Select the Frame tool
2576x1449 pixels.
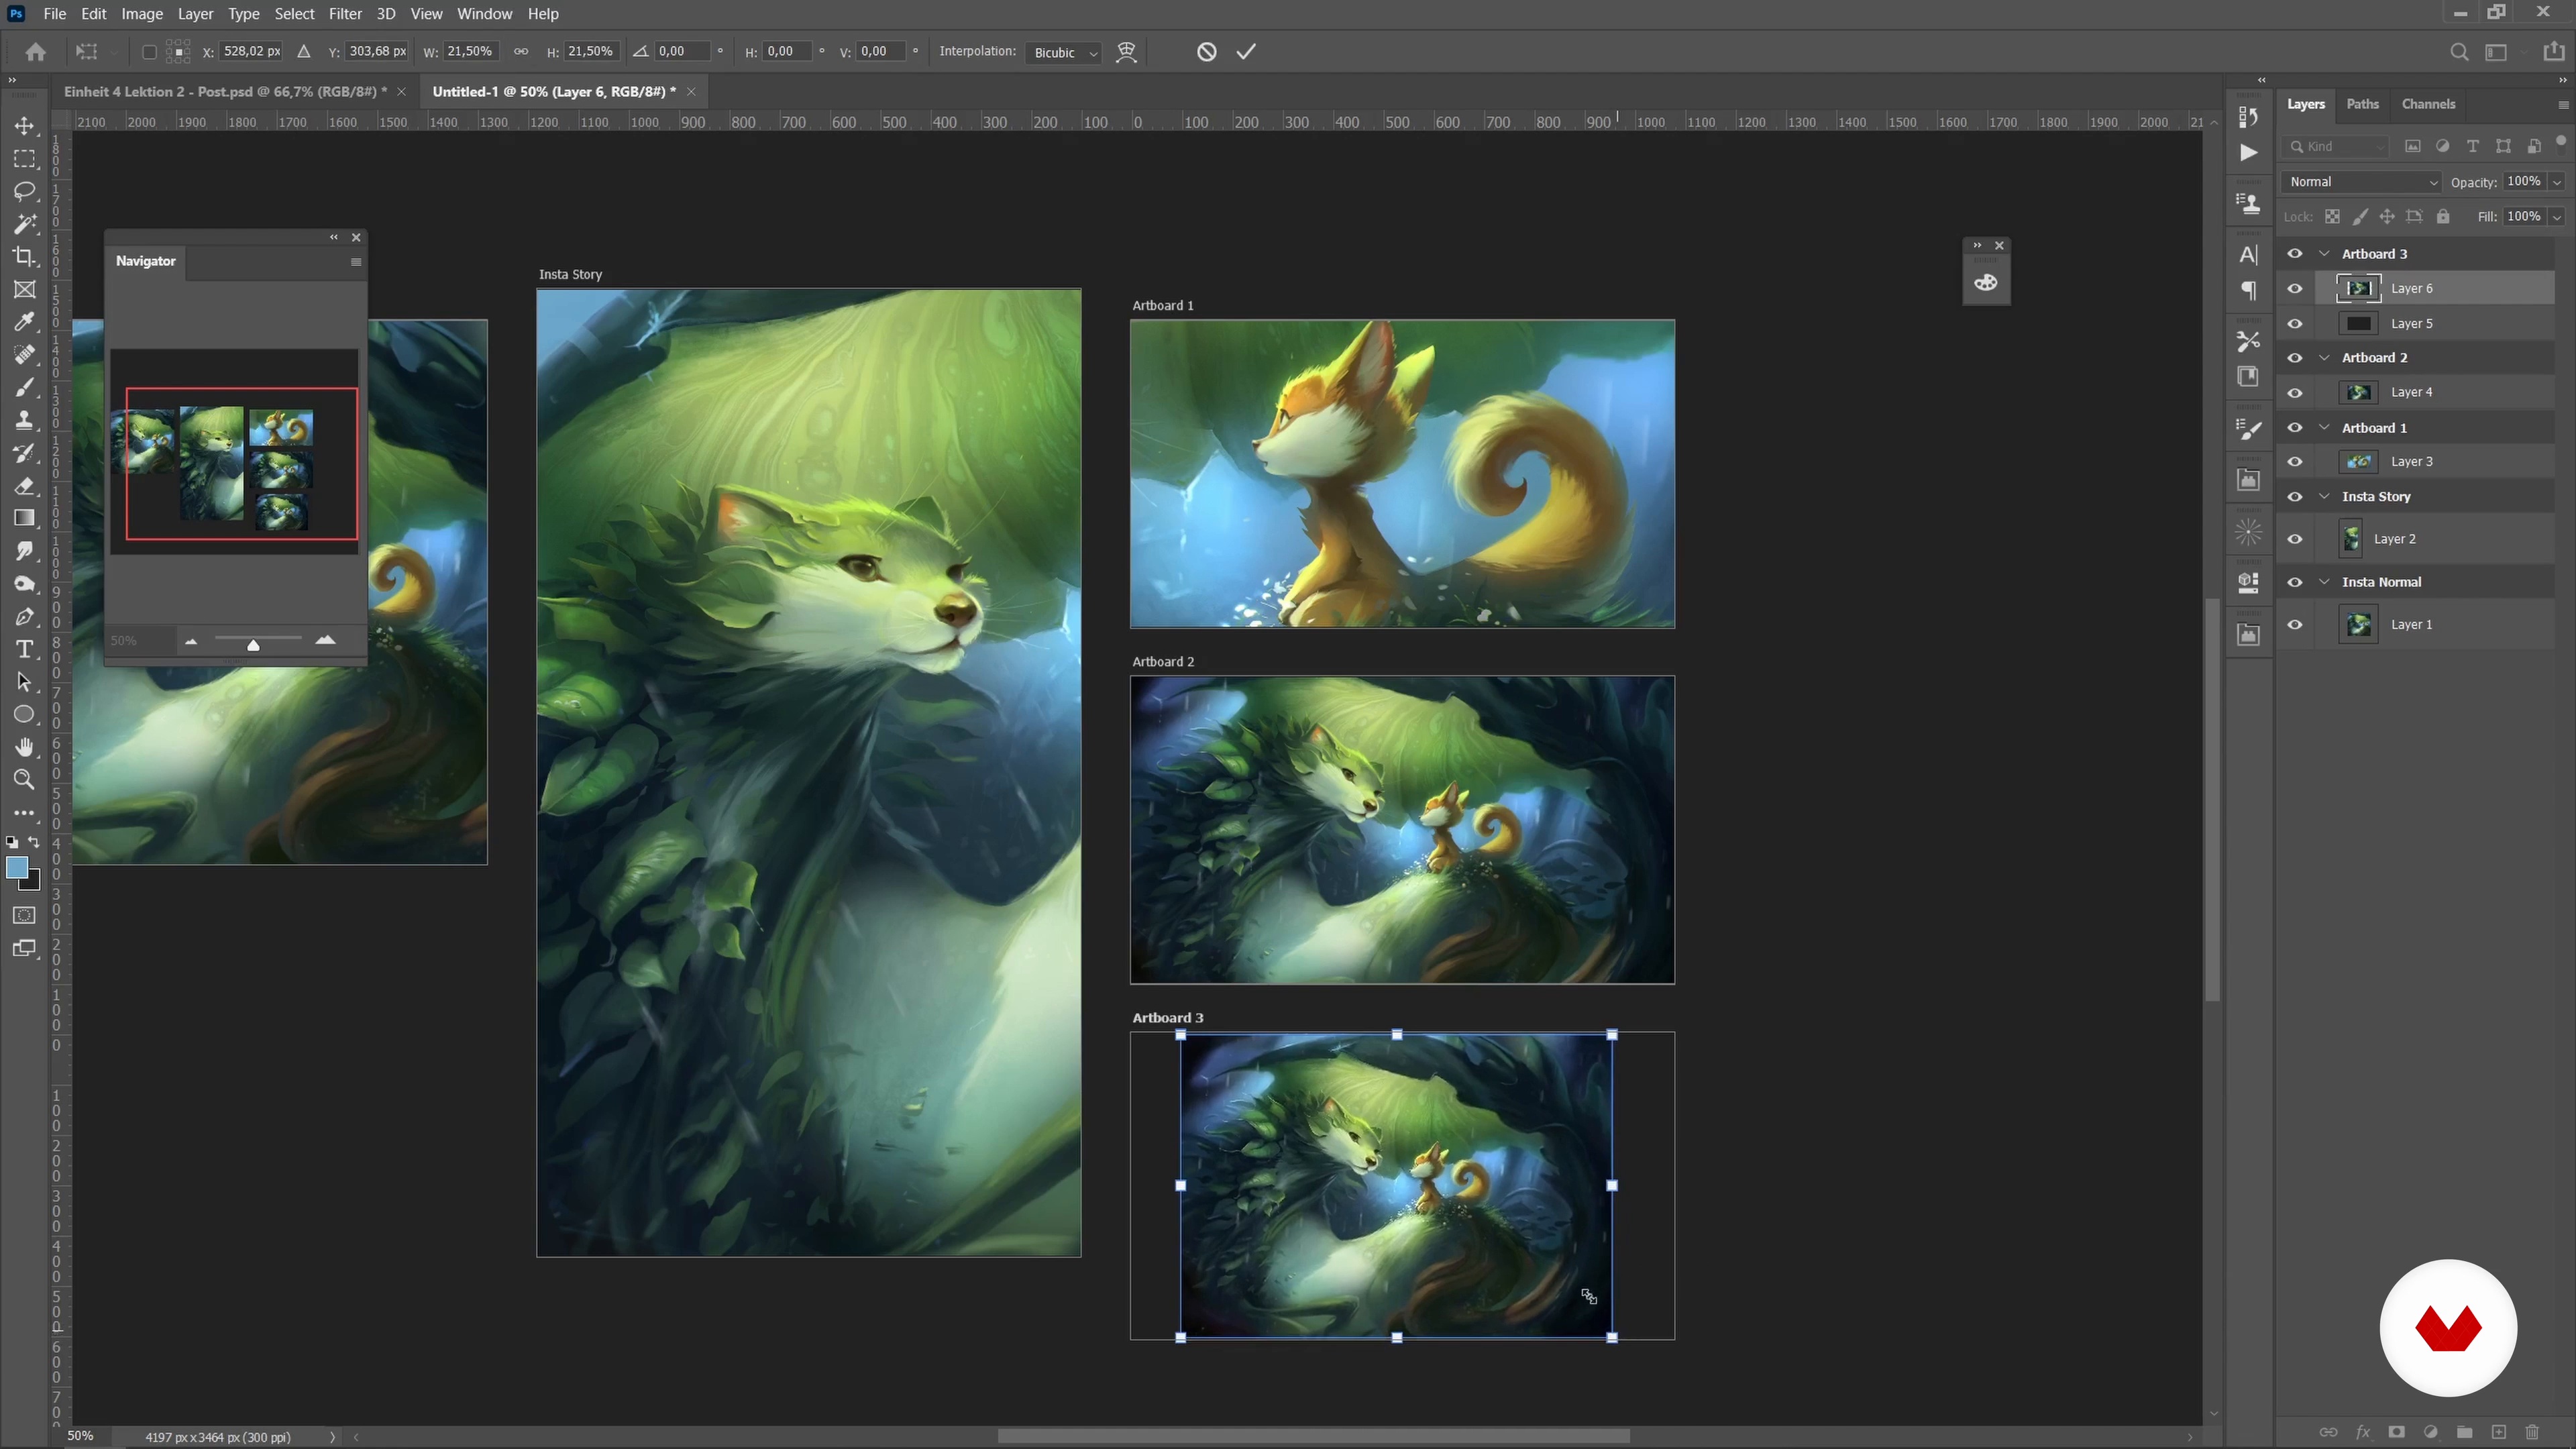tap(24, 290)
